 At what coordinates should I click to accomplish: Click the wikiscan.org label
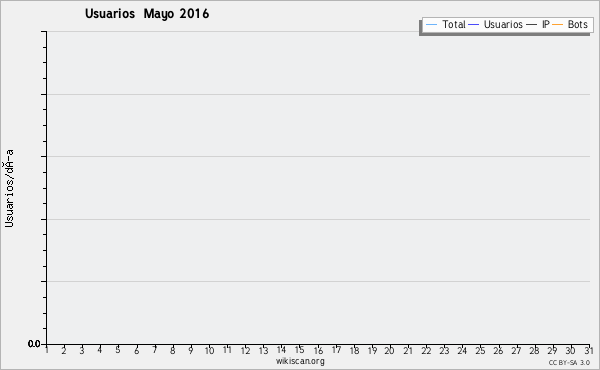pos(300,361)
